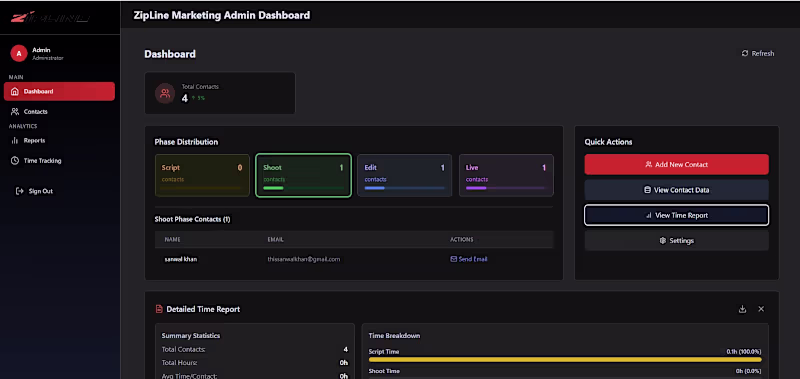Select the Script phase card
The image size is (800, 379).
pyautogui.click(x=202, y=175)
